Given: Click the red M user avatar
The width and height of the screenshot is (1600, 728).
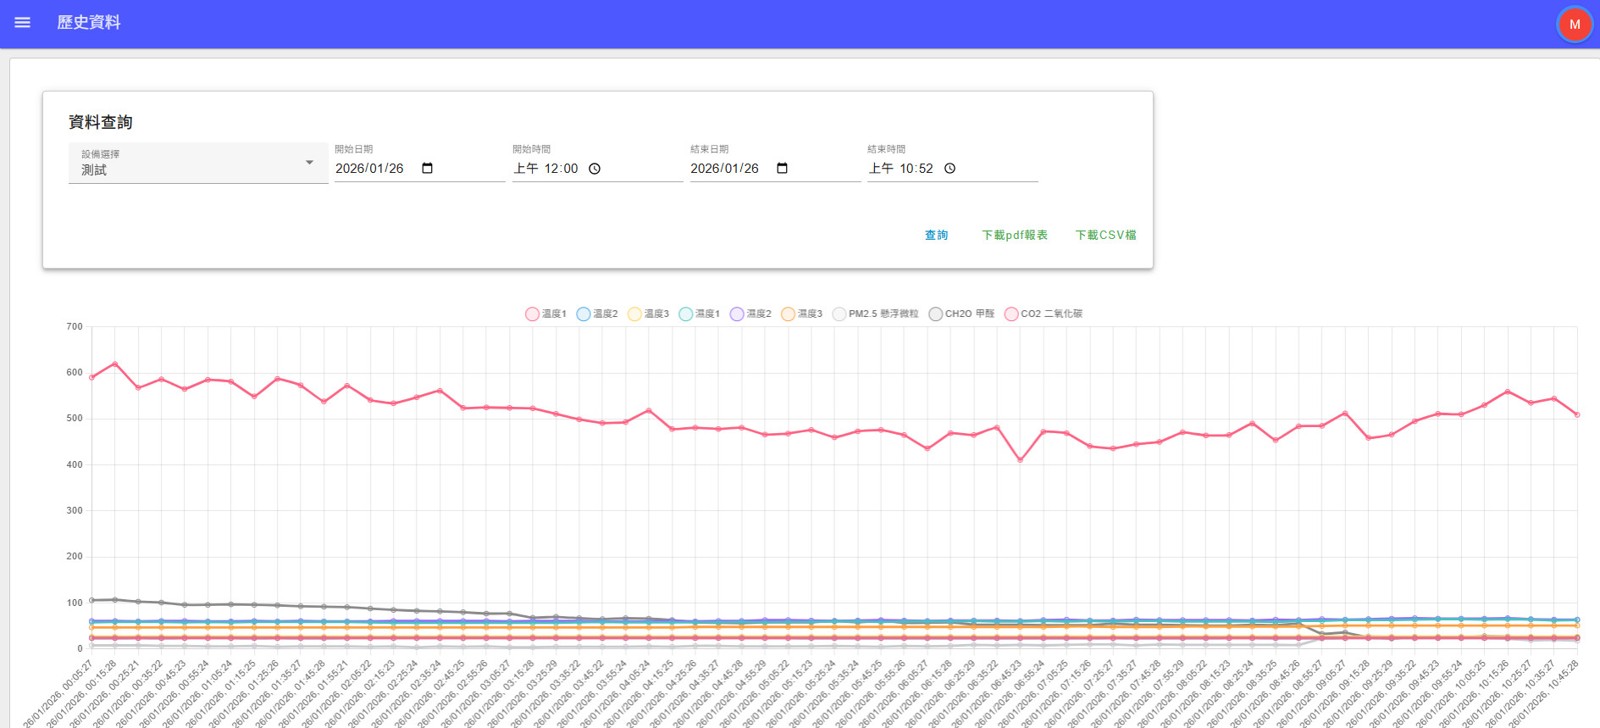Looking at the screenshot, I should click(1574, 24).
